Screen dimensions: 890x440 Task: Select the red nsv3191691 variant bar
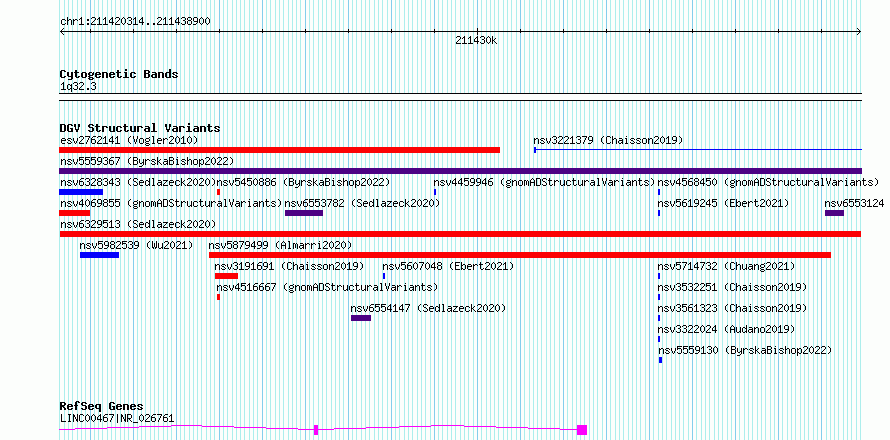(x=226, y=276)
